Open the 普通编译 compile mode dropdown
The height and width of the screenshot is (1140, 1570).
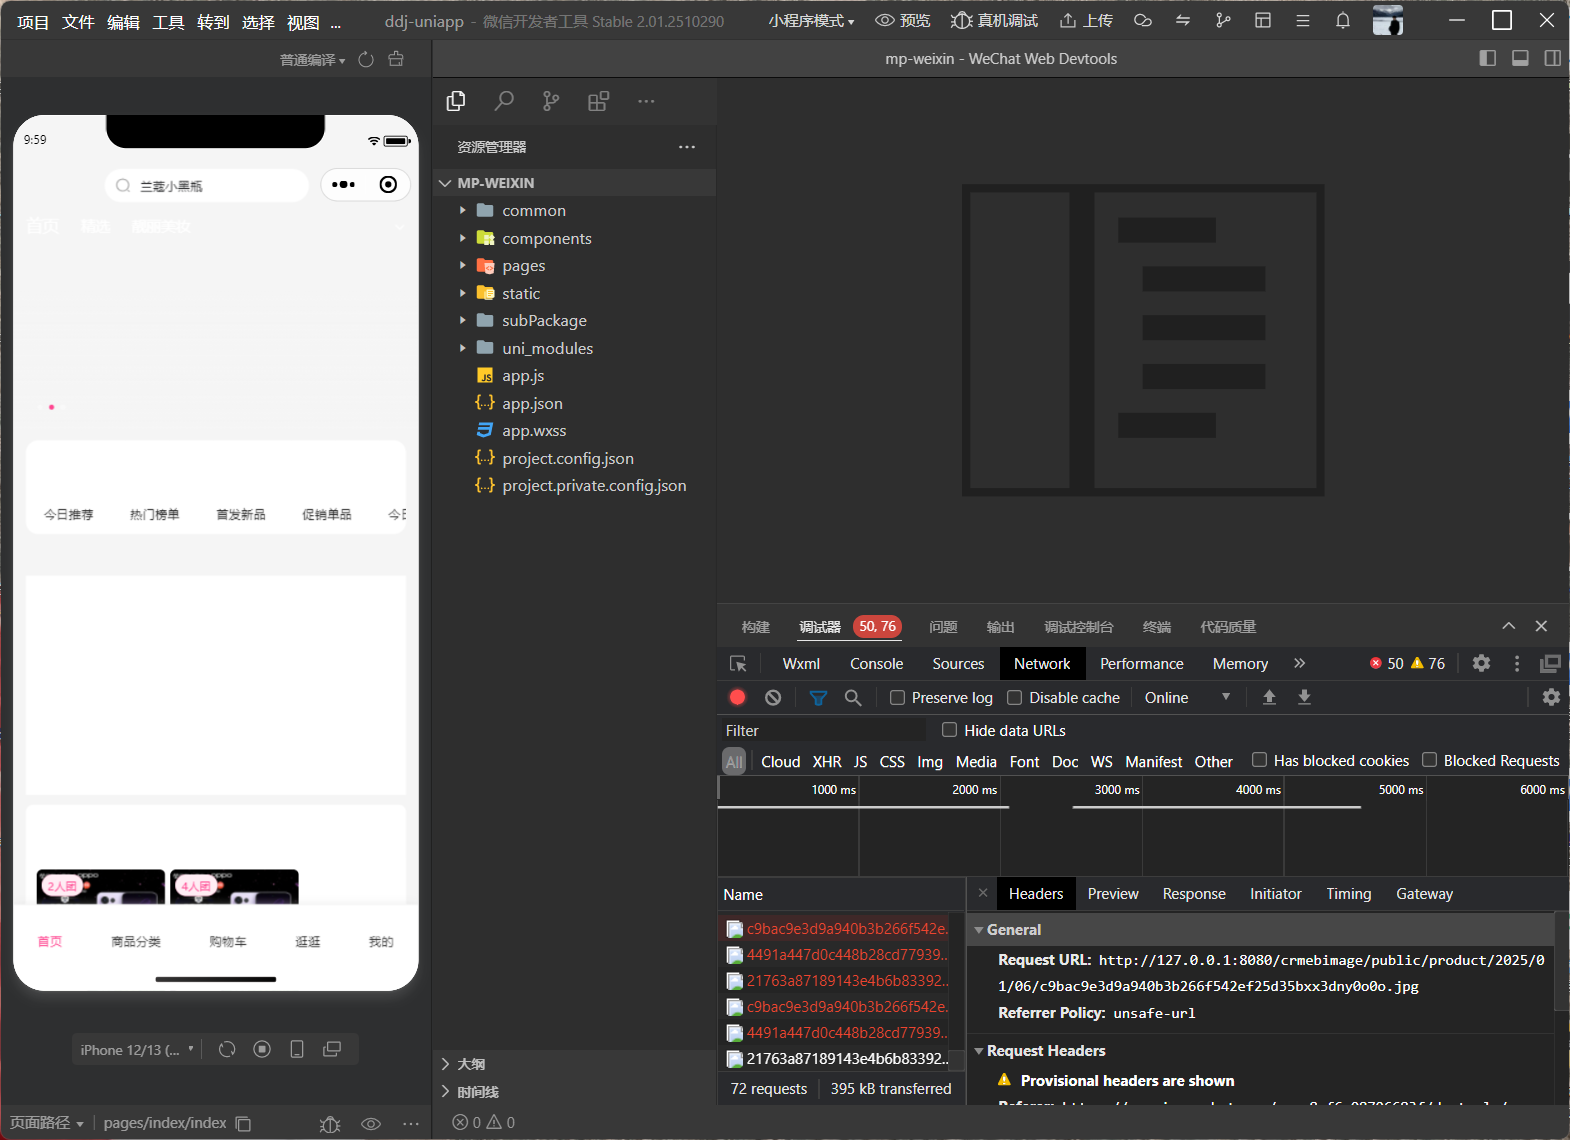click(x=312, y=60)
